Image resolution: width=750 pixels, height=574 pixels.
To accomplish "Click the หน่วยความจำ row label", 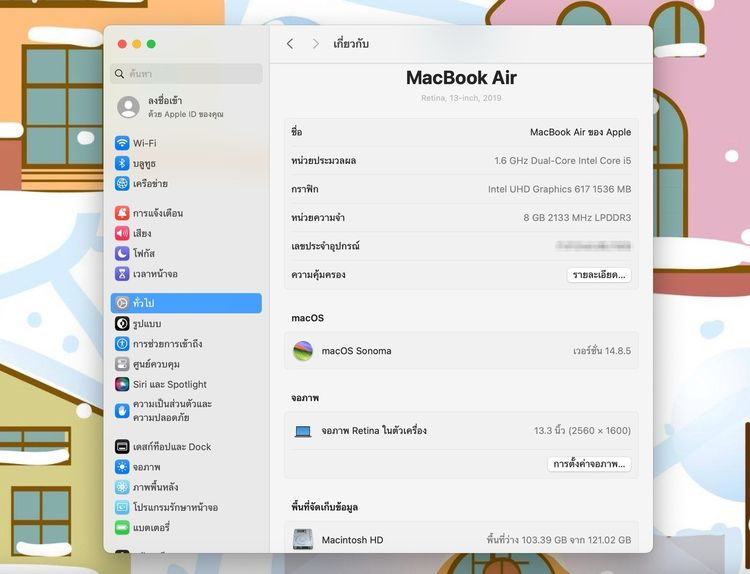I will click(318, 218).
